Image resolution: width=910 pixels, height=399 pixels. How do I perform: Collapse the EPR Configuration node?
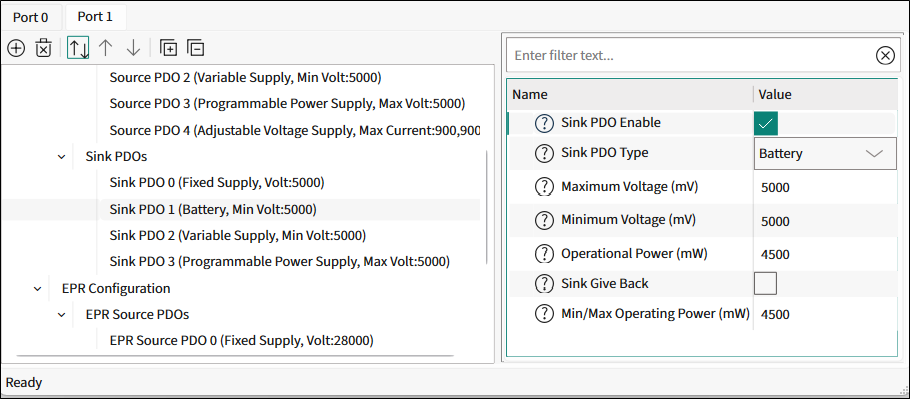coord(38,288)
